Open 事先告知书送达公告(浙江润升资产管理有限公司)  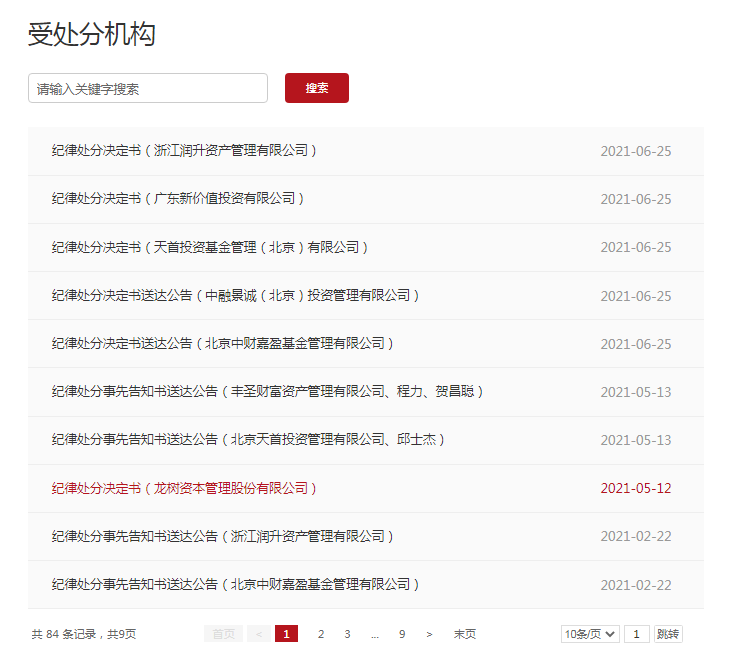tap(222, 536)
